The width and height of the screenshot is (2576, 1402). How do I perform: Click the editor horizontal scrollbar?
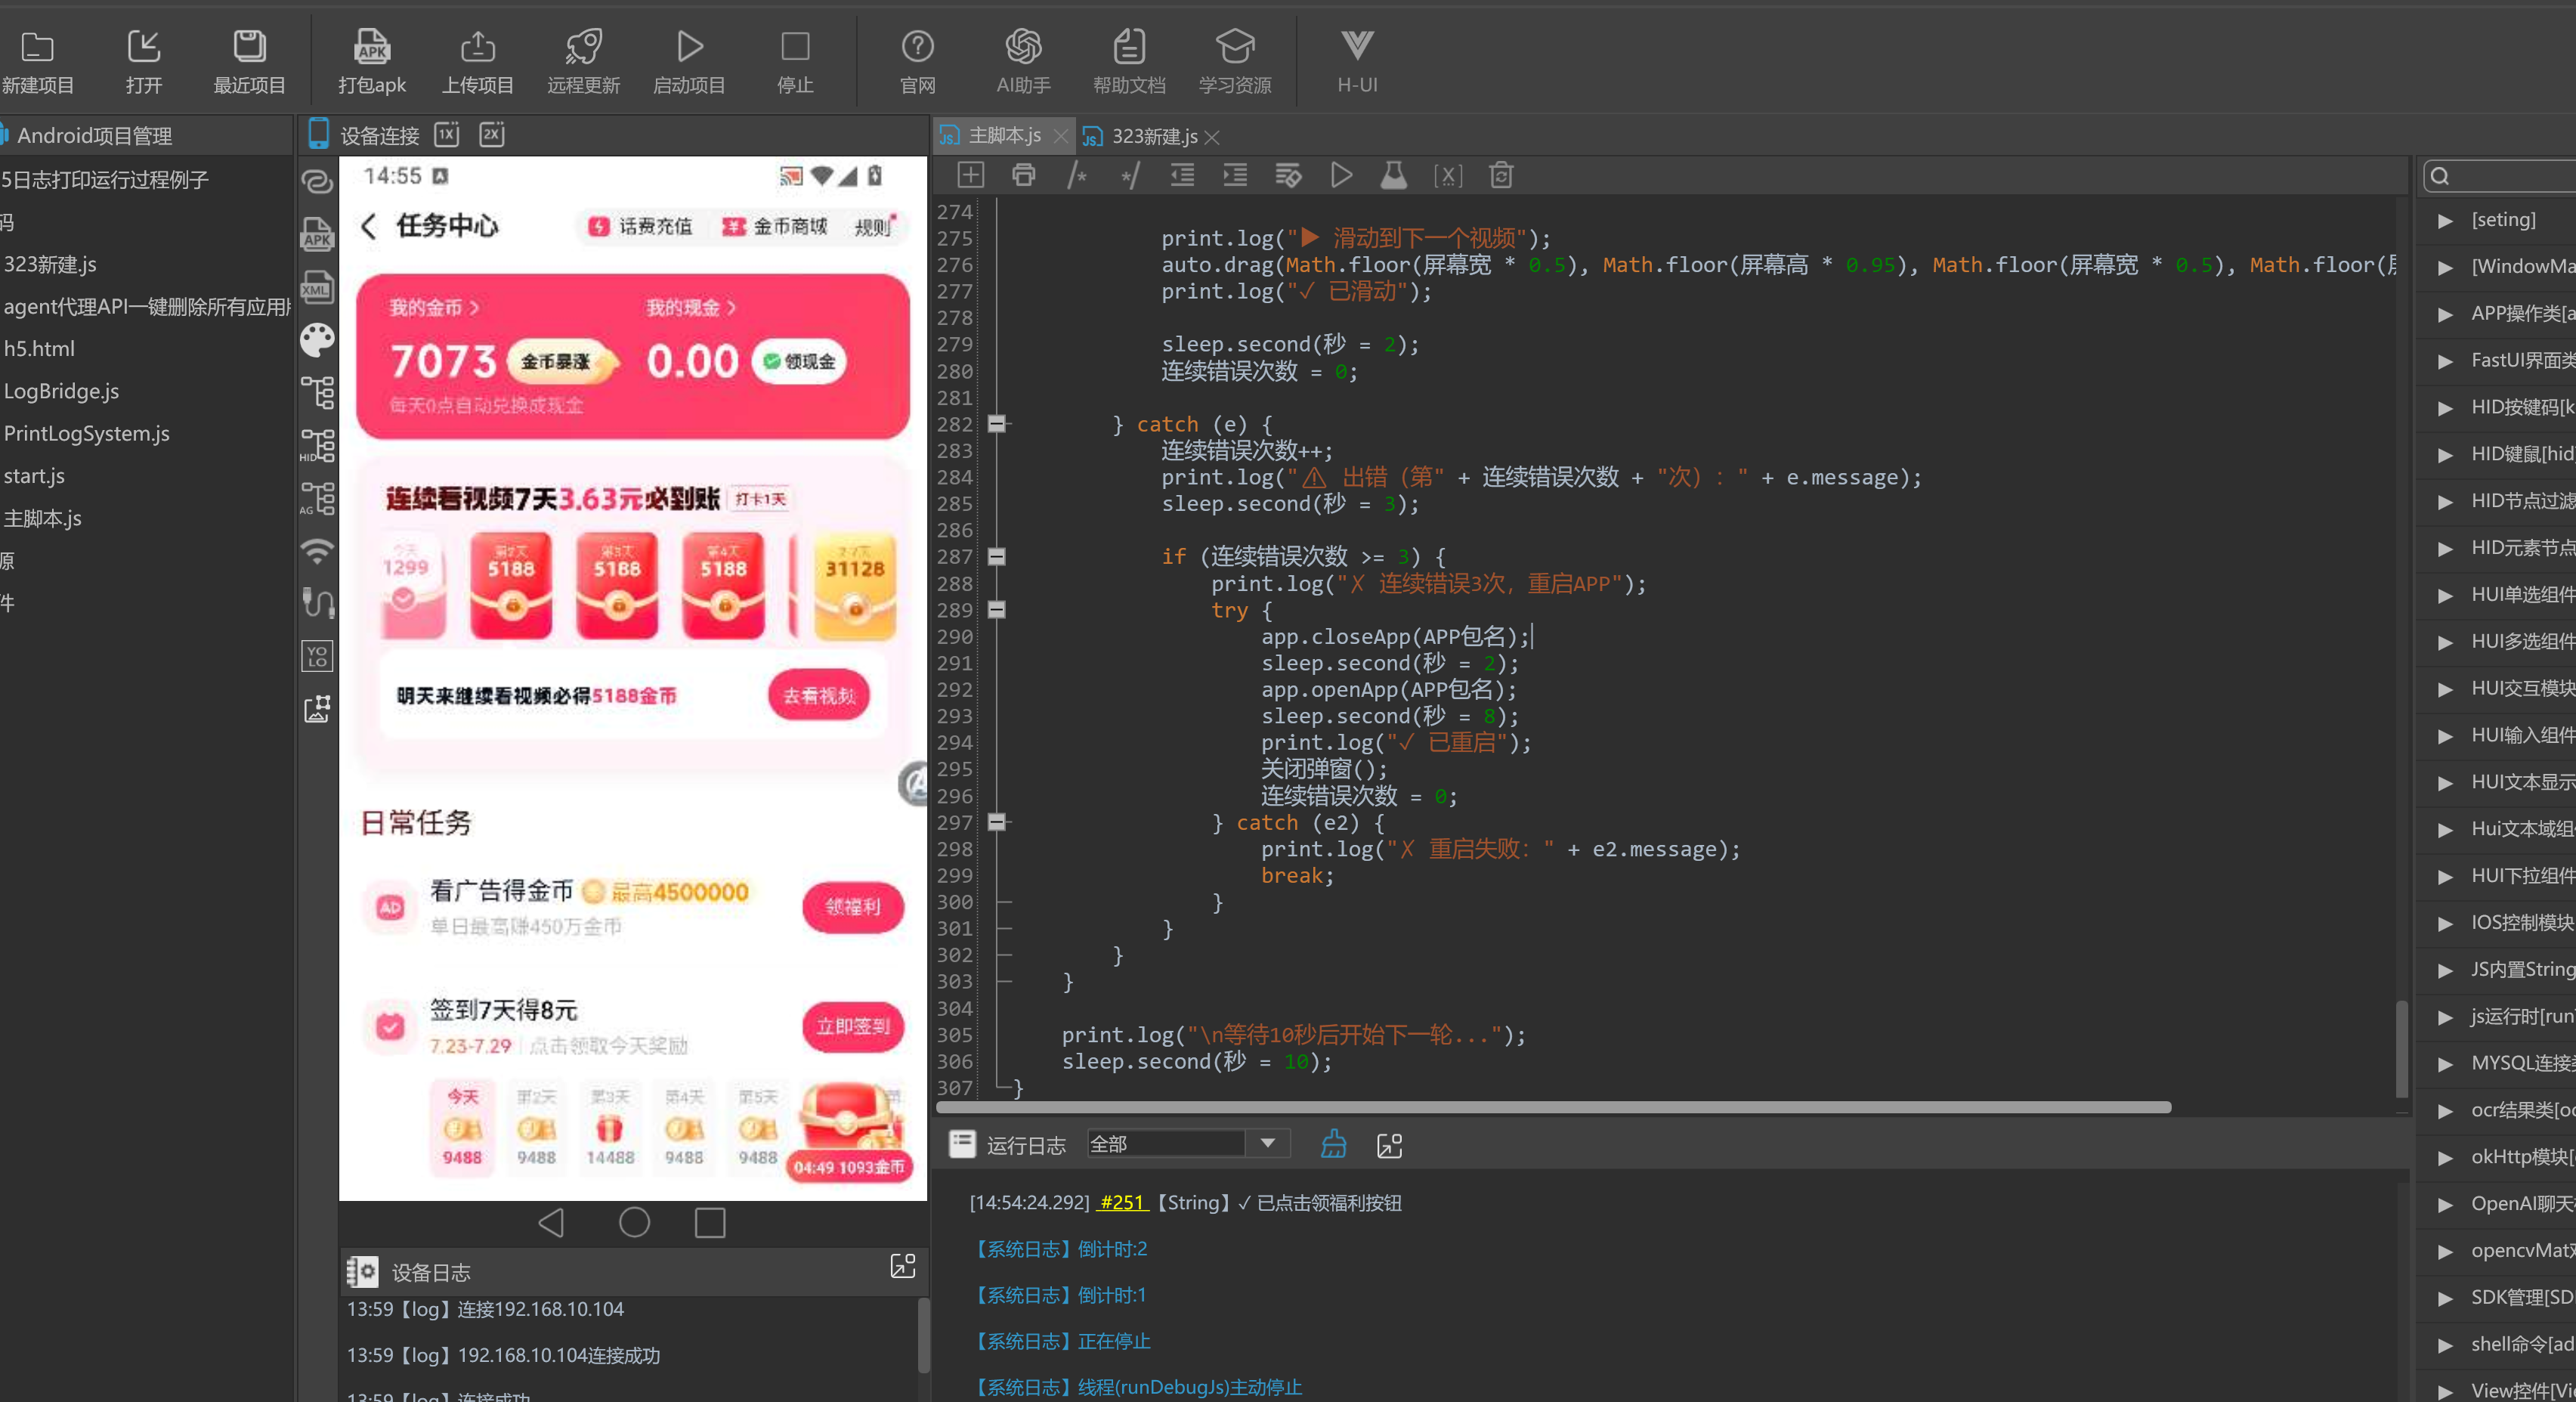tap(1553, 1107)
